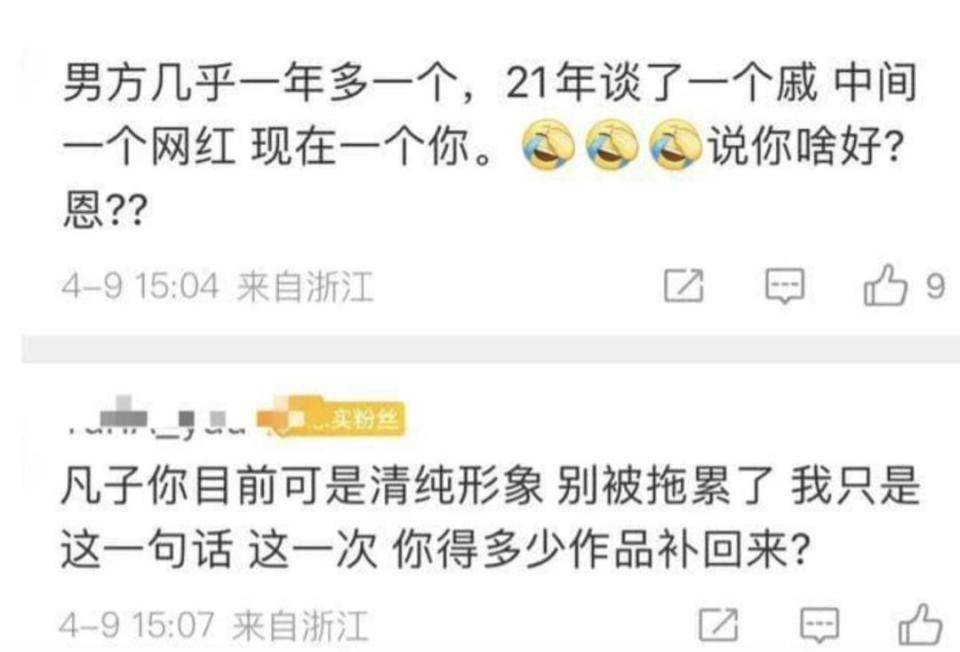Tap the yellow 实粉丝 fan badge

[331, 419]
